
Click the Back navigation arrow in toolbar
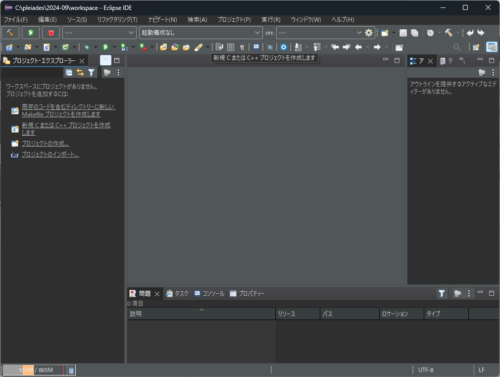[x=358, y=47]
